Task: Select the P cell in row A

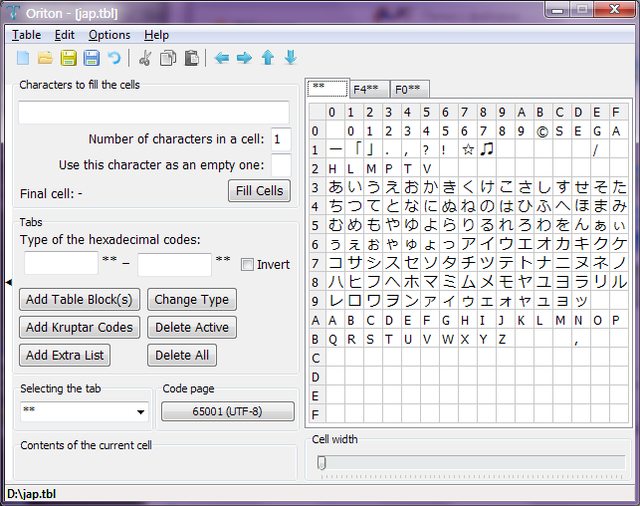Action: [x=618, y=320]
